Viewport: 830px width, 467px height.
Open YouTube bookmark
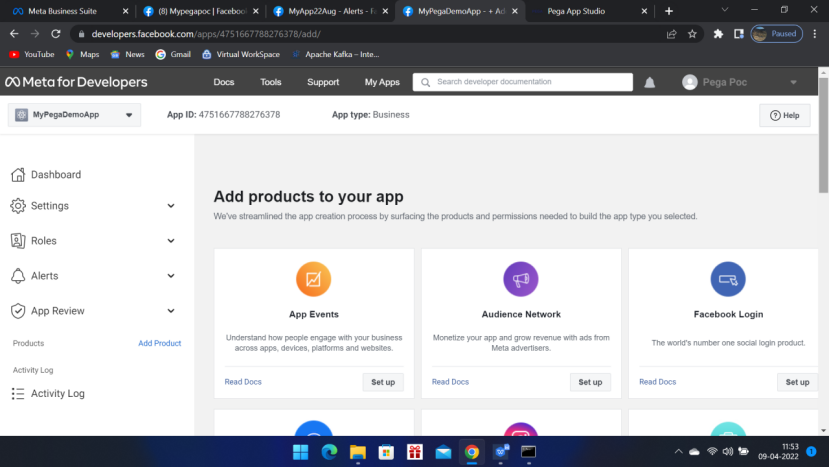click(32, 54)
